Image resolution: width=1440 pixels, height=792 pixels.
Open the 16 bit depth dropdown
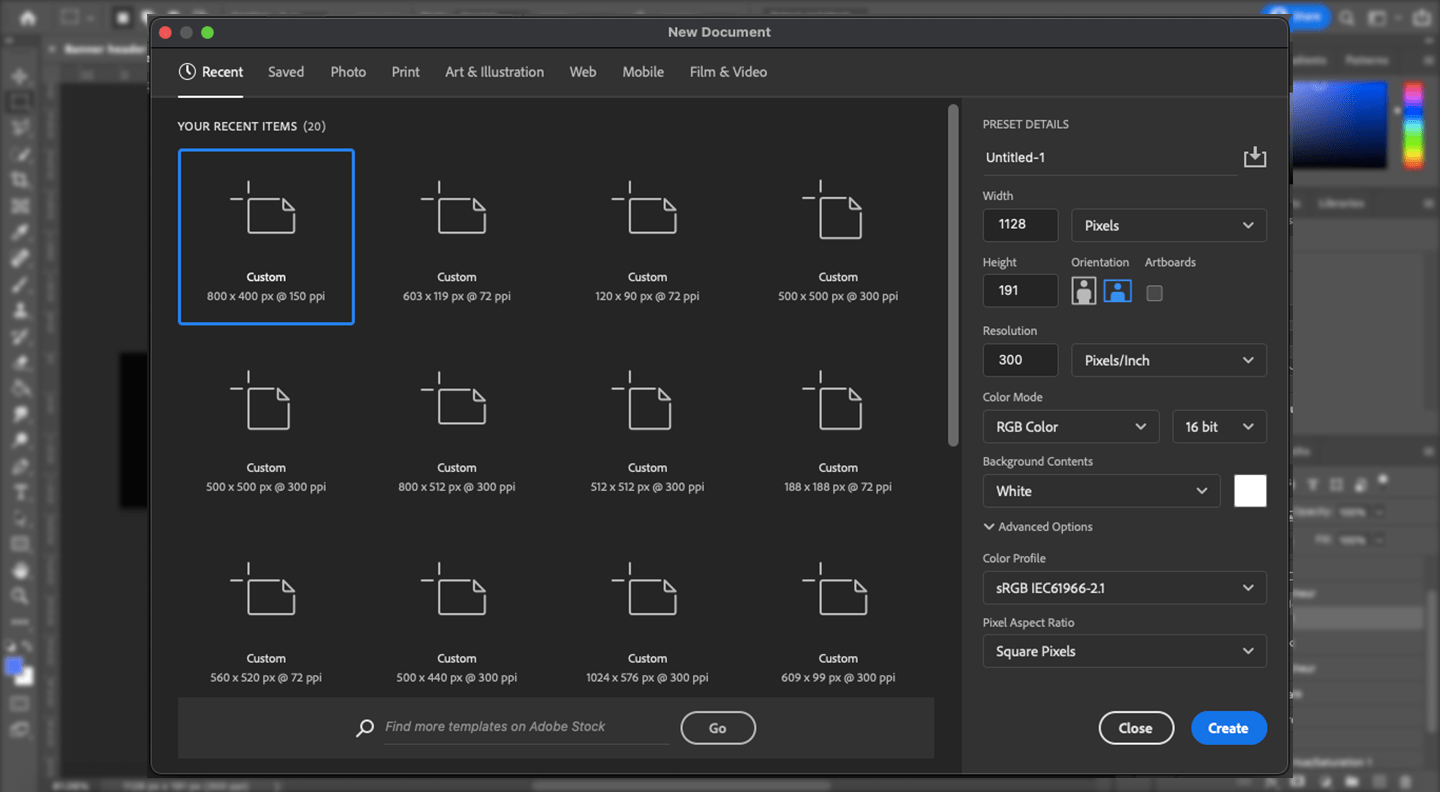click(x=1219, y=426)
